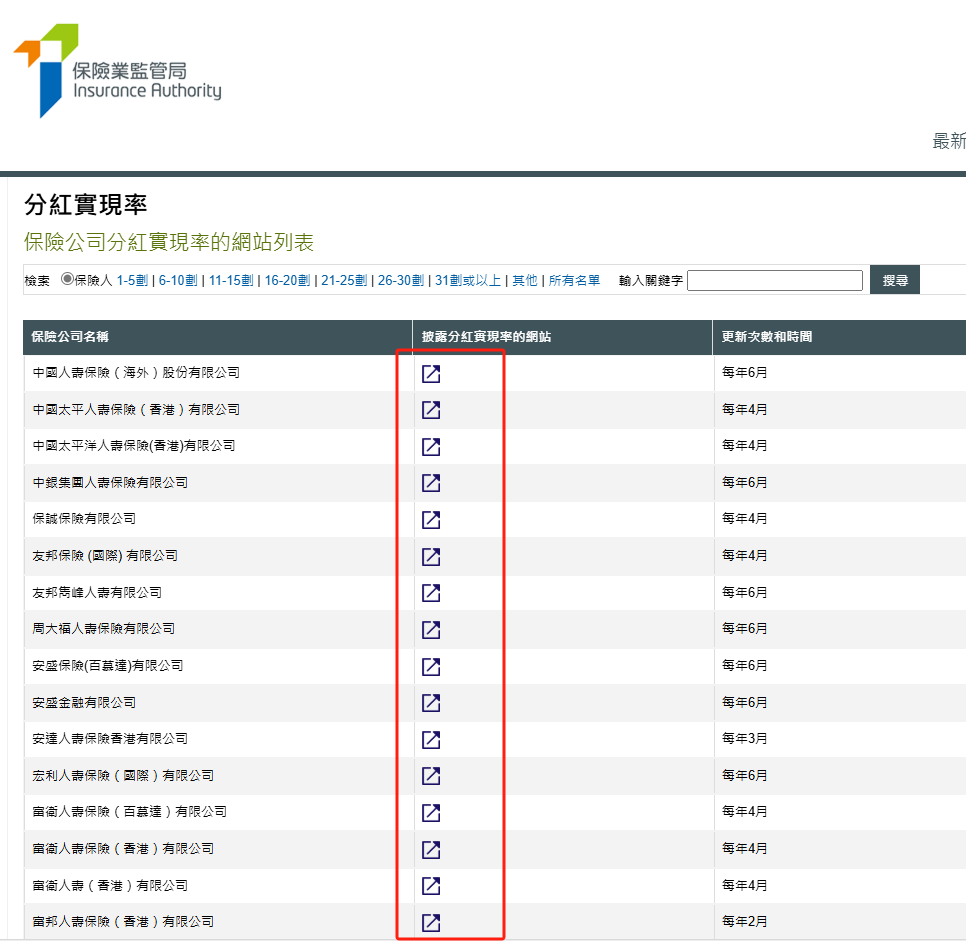This screenshot has width=966, height=941.
Task: Open 富邦人壽保險（香港）external link icon
Action: (431, 922)
